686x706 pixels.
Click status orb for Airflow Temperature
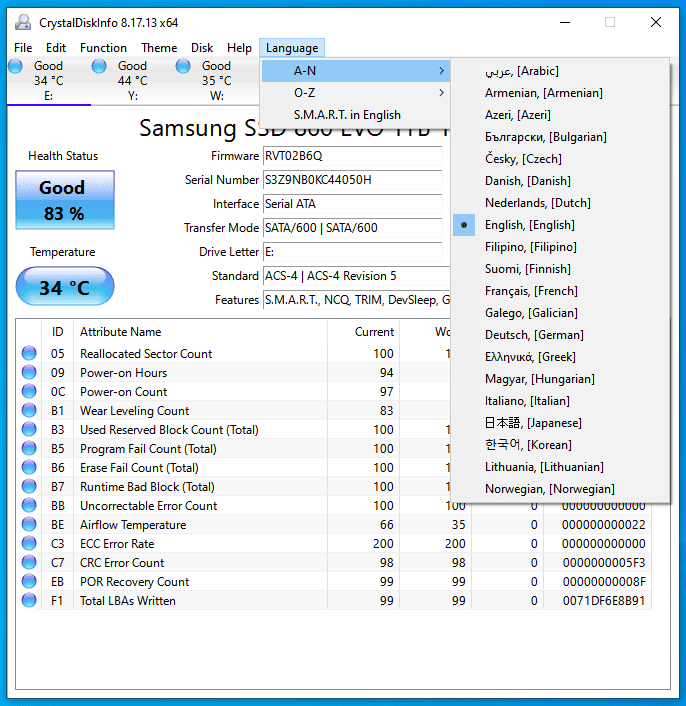(x=29, y=524)
